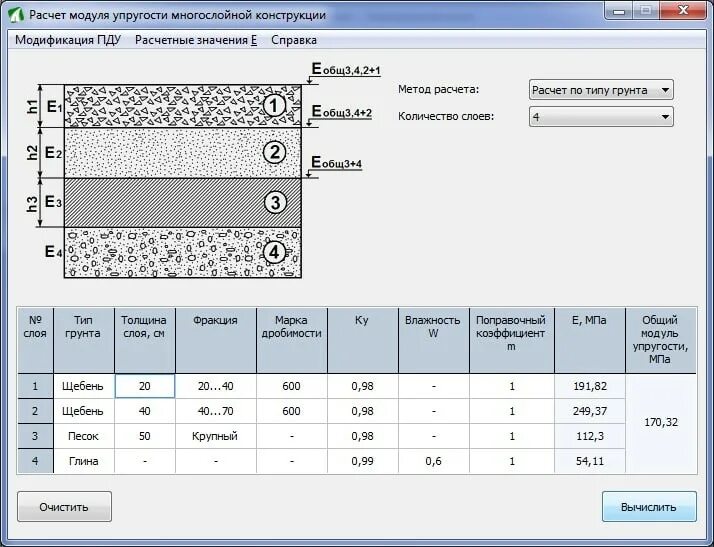Click circled layer 3 in diagram
The image size is (714, 547).
point(275,203)
